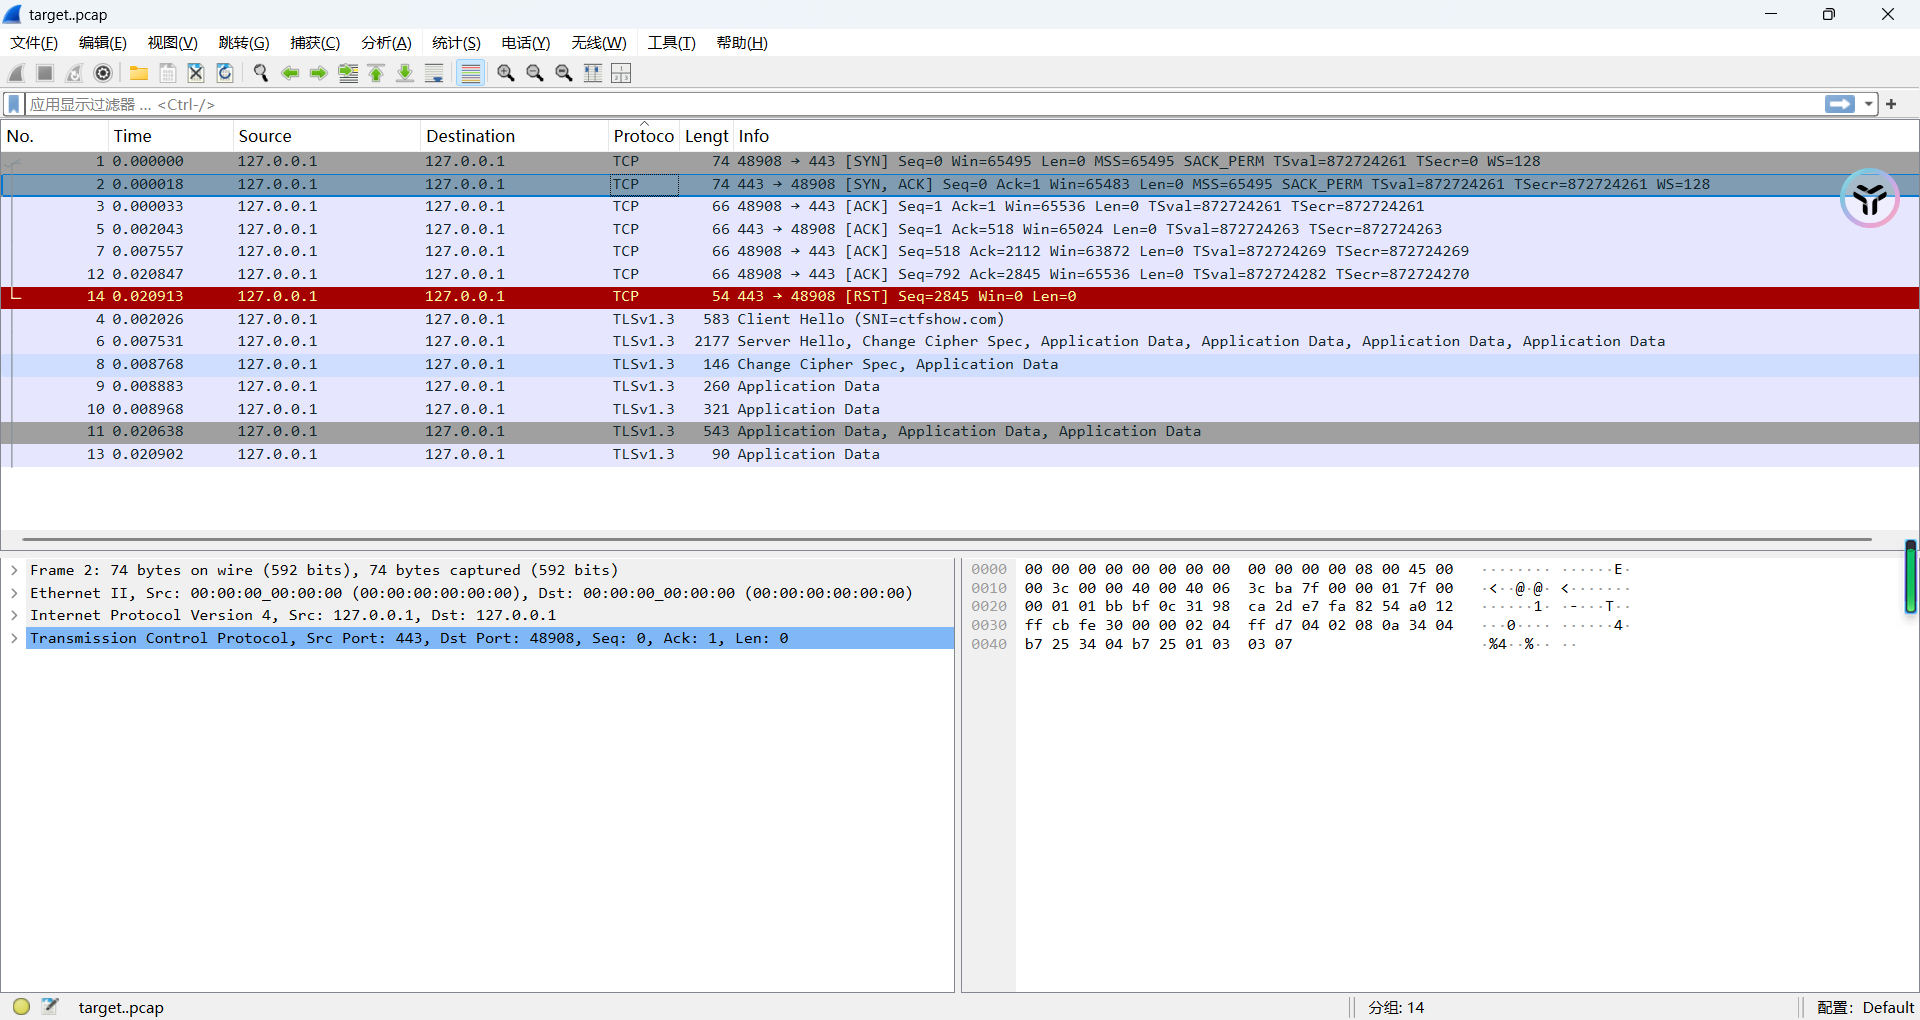
Task: Toggle auto-scroll during live capture
Action: 434,73
